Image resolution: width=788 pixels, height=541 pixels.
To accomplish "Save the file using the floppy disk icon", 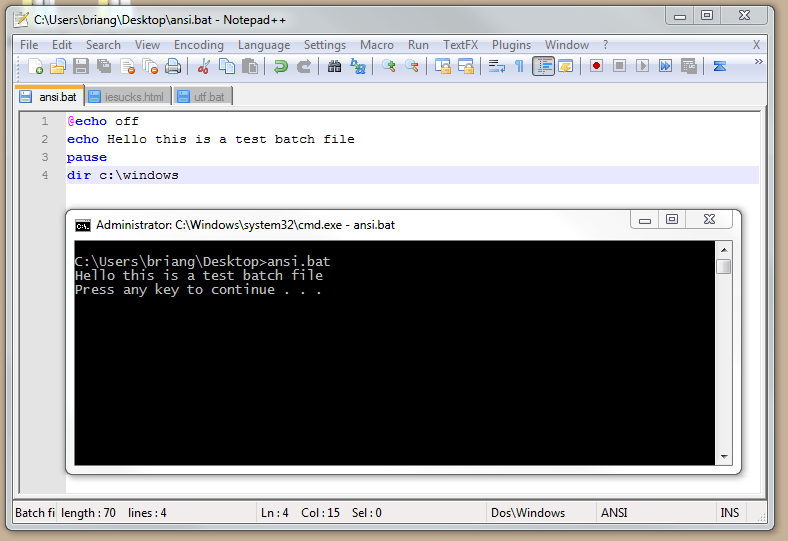I will (x=81, y=67).
